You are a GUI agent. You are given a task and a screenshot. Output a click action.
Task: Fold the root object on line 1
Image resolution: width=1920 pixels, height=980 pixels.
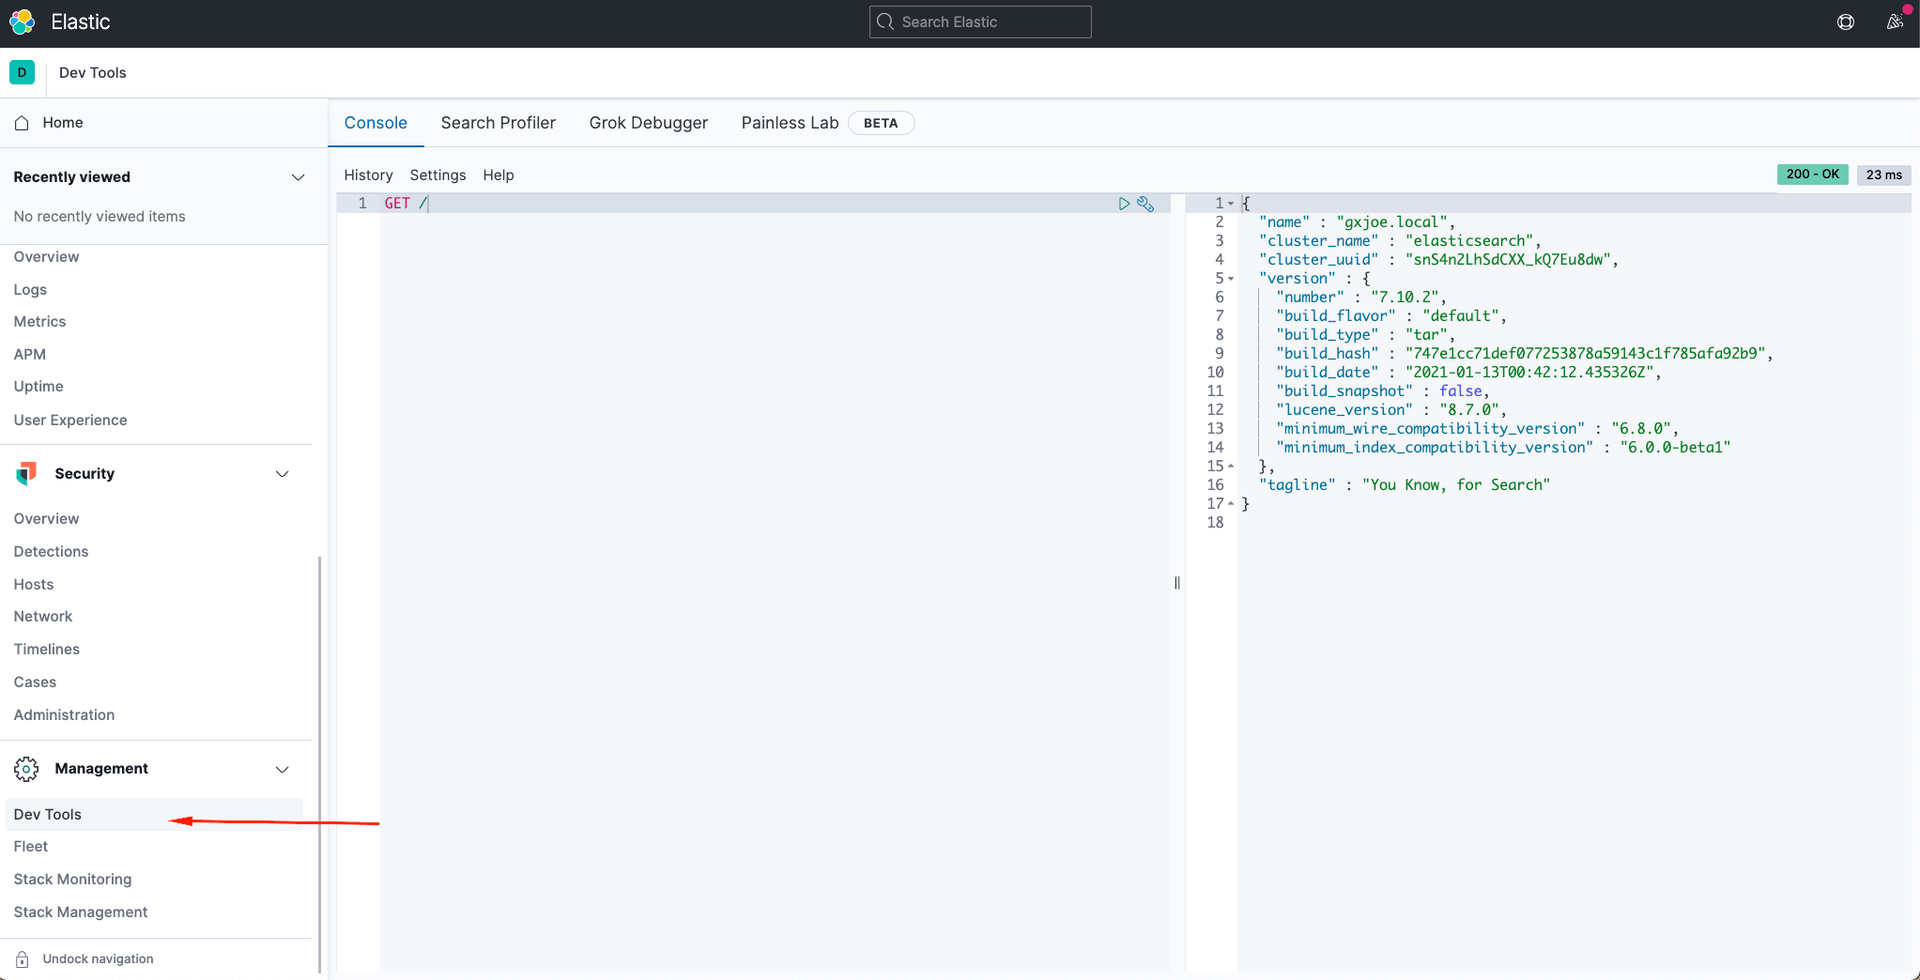1231,203
